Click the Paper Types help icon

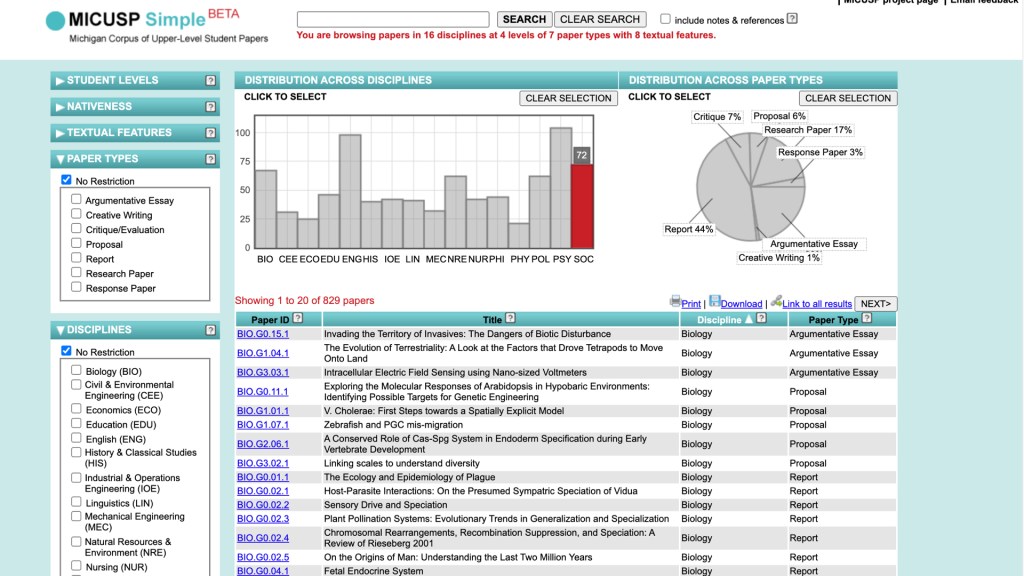(210, 159)
